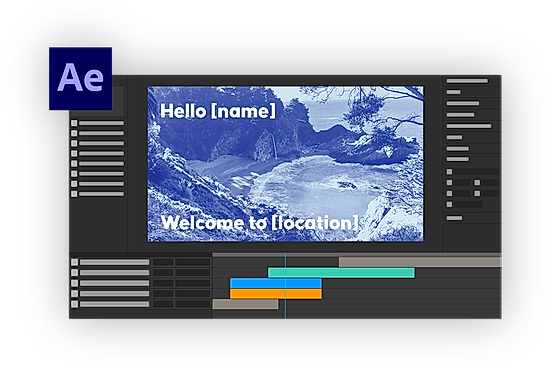Select the "Hello [name]" text in preview

(x=218, y=111)
